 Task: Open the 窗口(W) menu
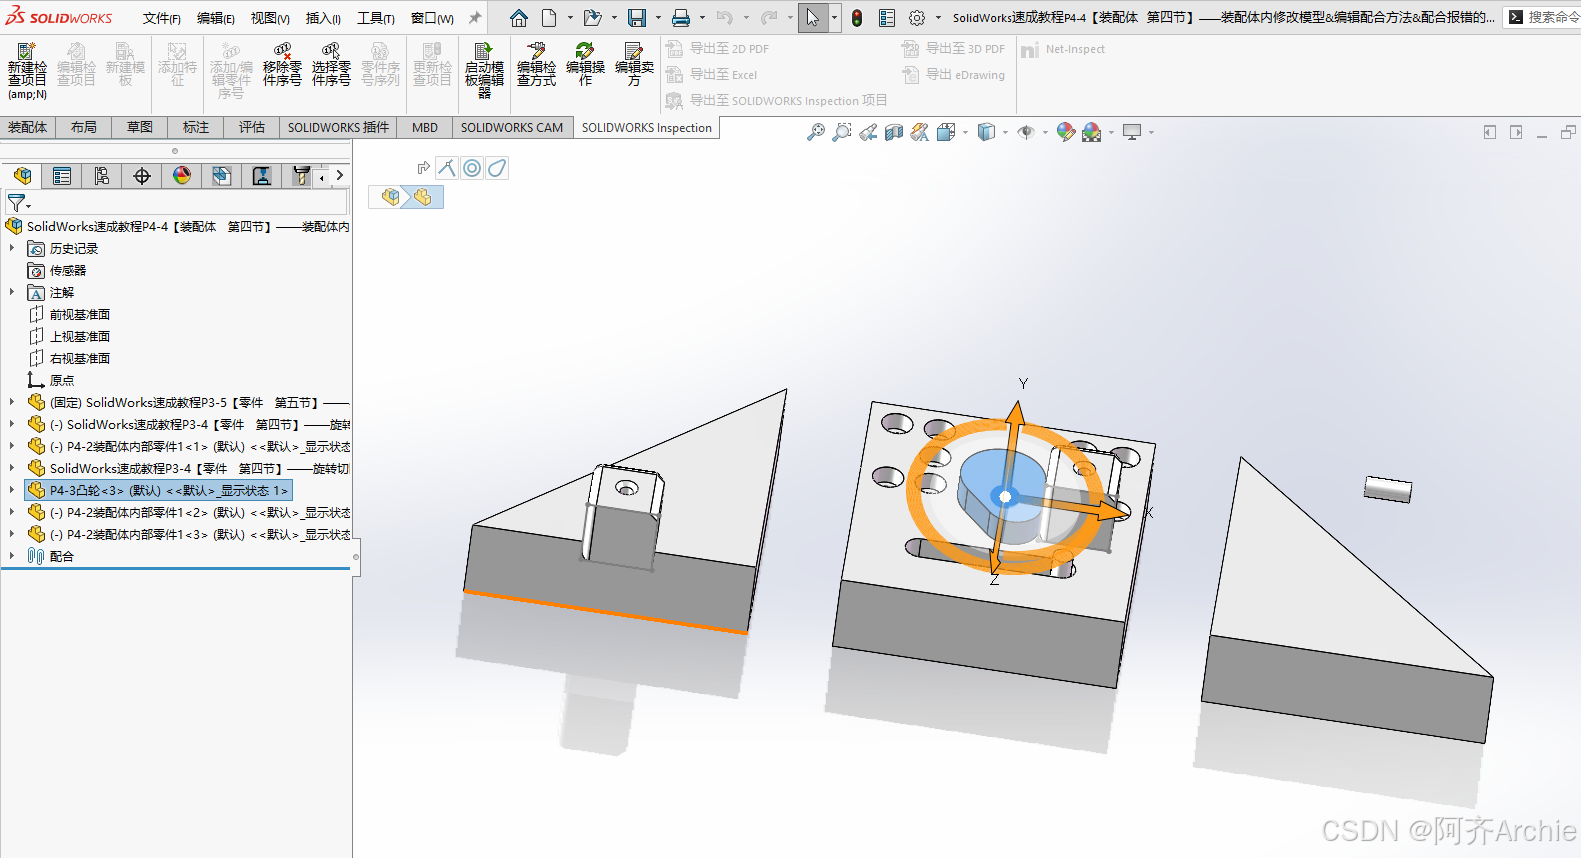click(x=432, y=18)
